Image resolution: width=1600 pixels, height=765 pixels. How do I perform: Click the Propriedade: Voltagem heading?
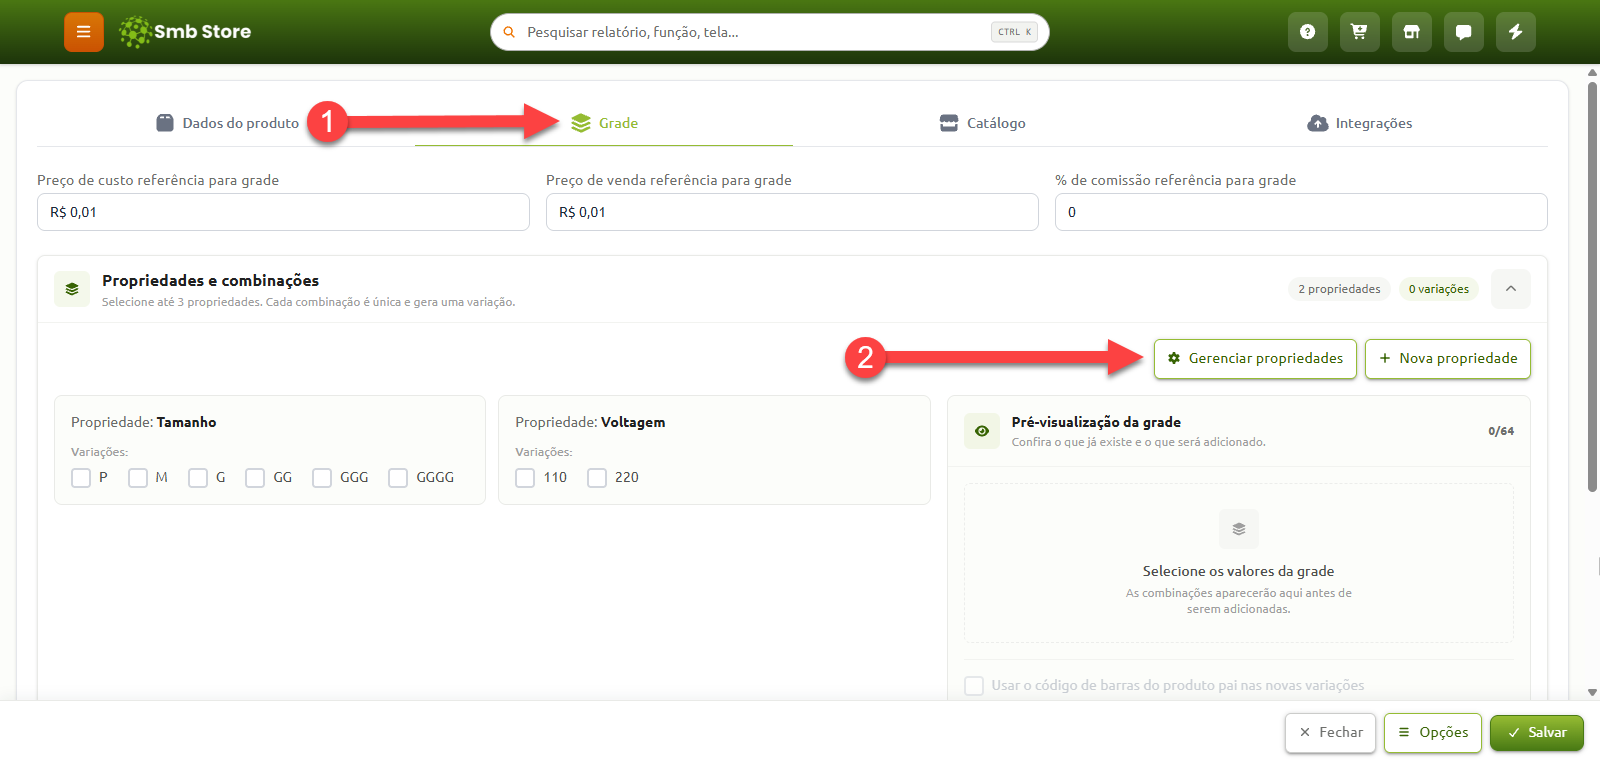click(x=590, y=422)
